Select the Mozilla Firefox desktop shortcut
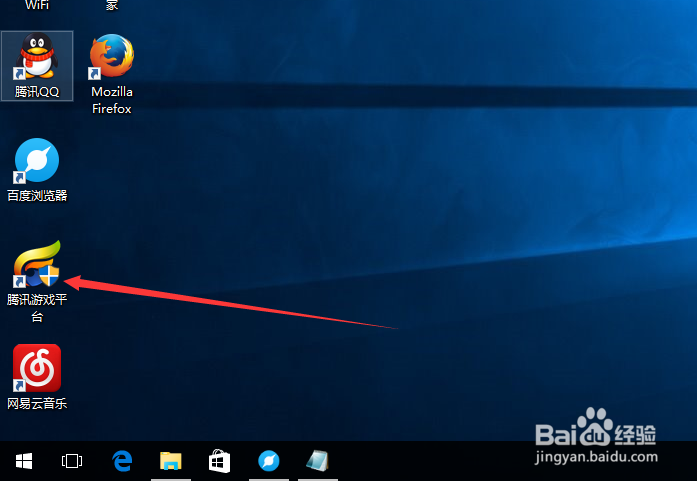697x481 pixels. [112, 56]
